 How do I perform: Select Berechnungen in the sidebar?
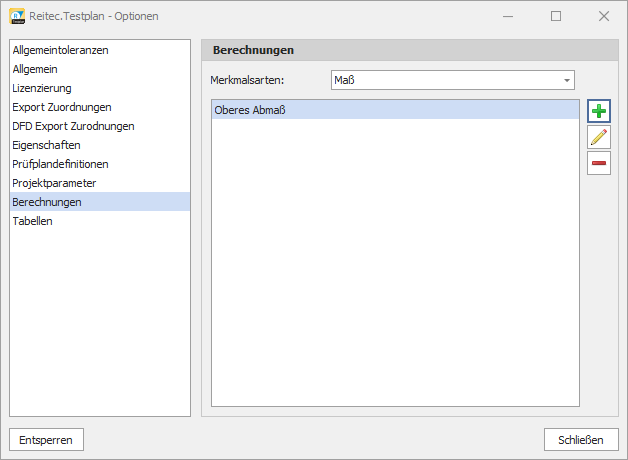100,202
